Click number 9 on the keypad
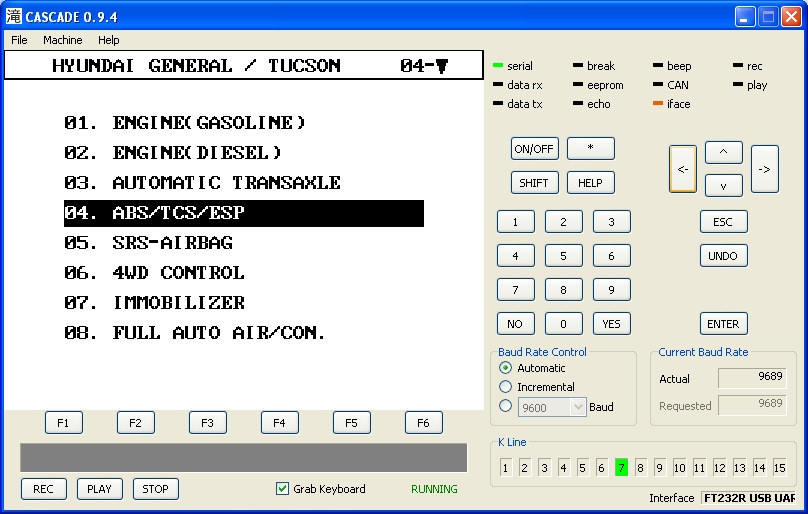808x514 pixels. [x=612, y=290]
